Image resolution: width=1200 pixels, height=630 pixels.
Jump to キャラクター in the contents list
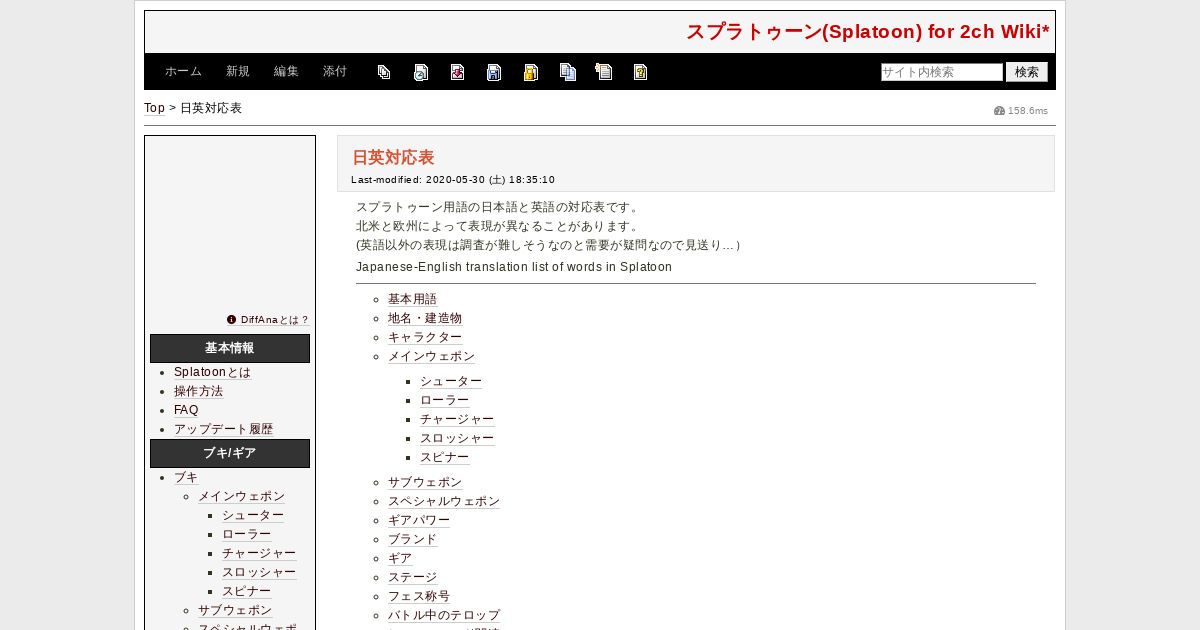(425, 338)
